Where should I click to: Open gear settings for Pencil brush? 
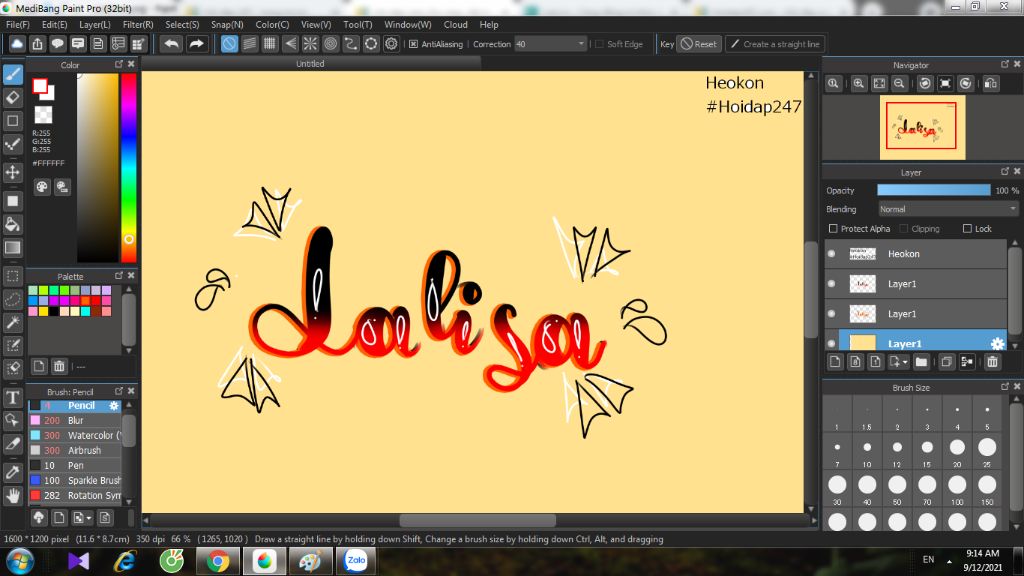pos(114,406)
